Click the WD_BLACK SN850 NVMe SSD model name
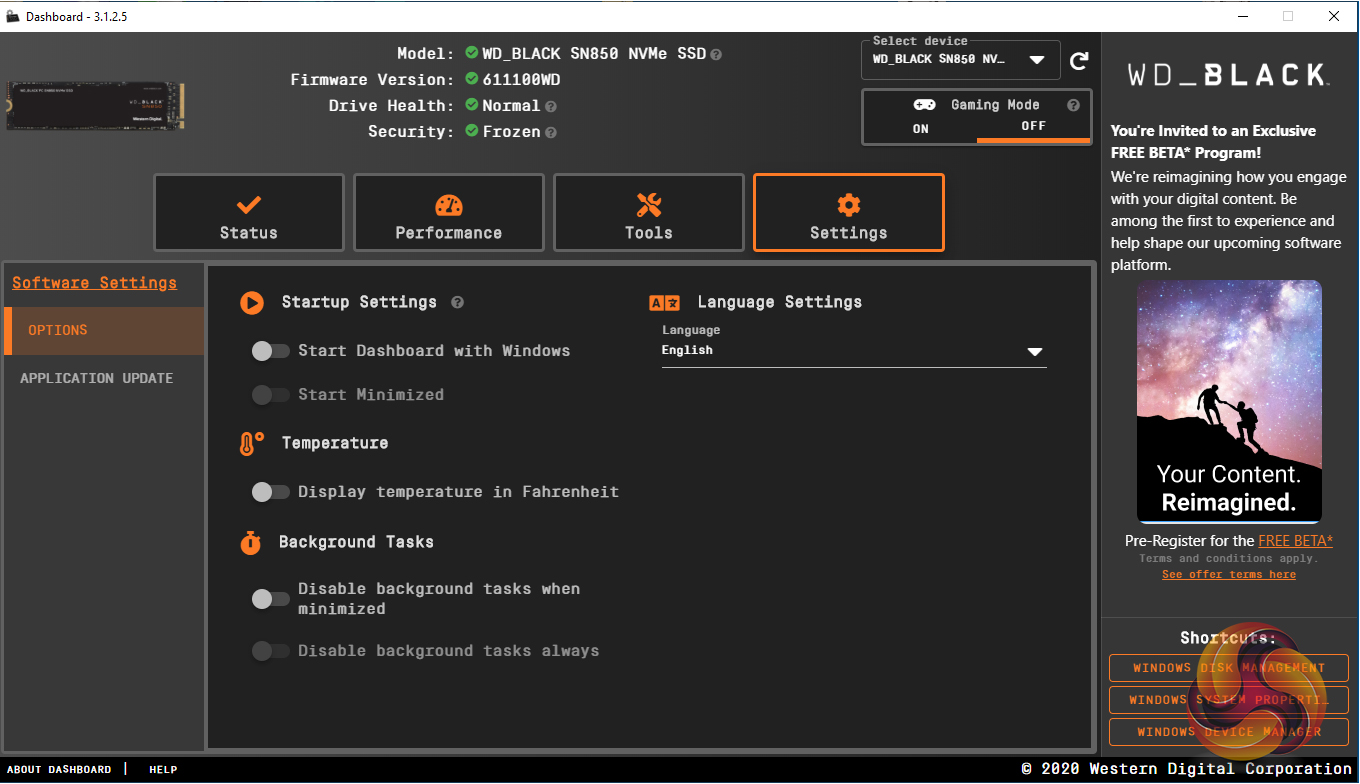1360x784 pixels. click(x=594, y=54)
